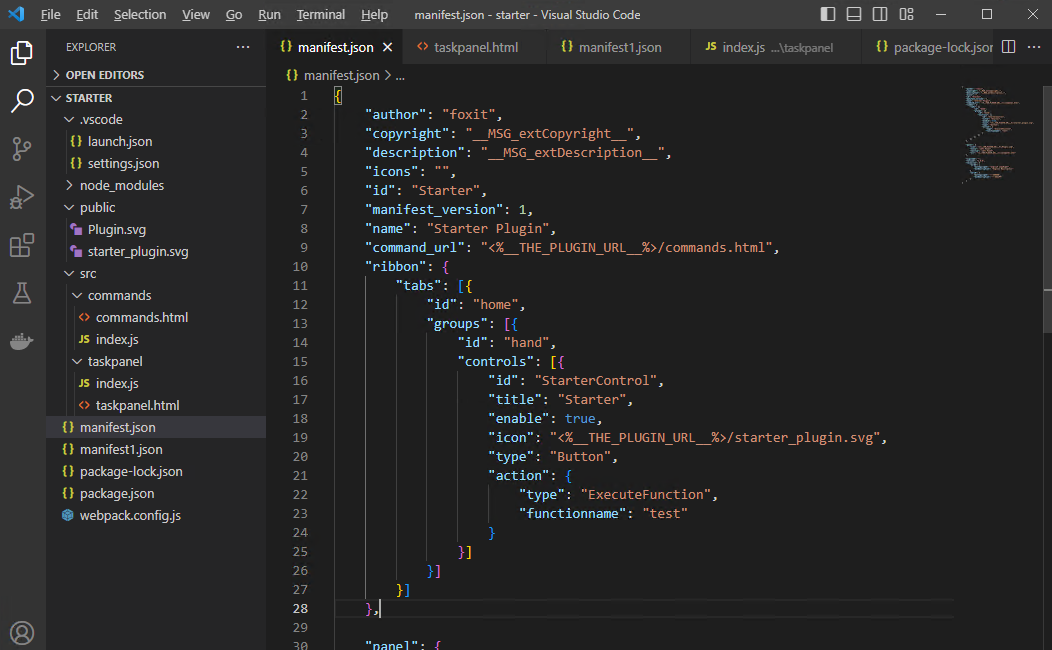Open the Source Control view icon

[x=21, y=149]
